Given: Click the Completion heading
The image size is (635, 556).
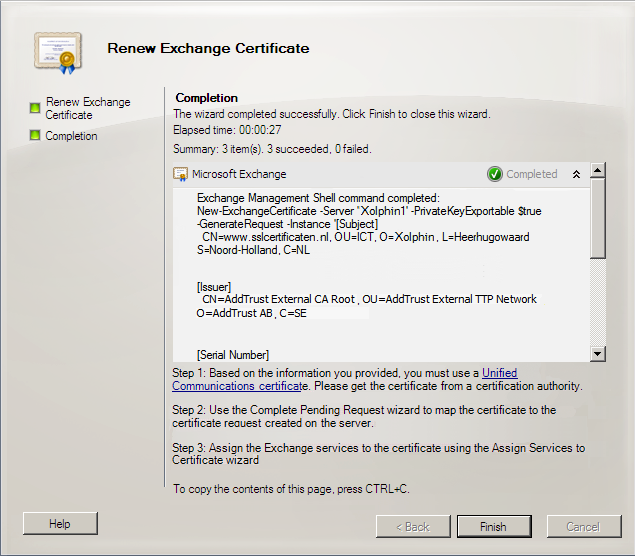Looking at the screenshot, I should 207,98.
